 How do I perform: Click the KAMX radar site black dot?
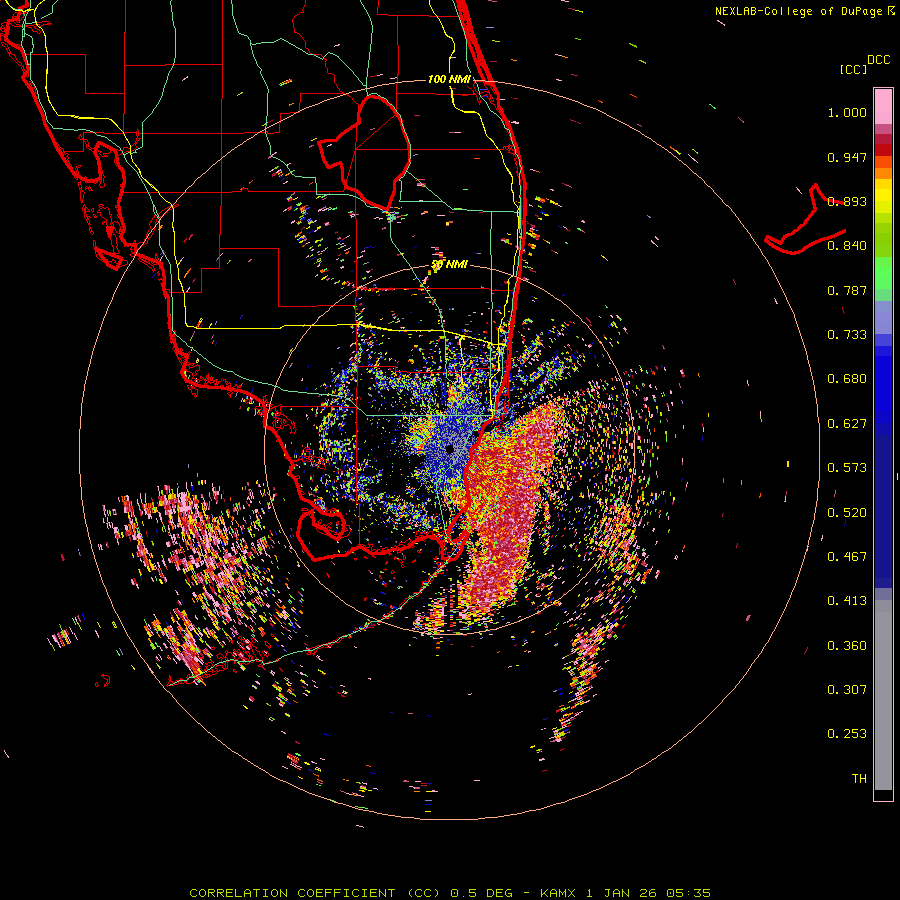click(450, 449)
